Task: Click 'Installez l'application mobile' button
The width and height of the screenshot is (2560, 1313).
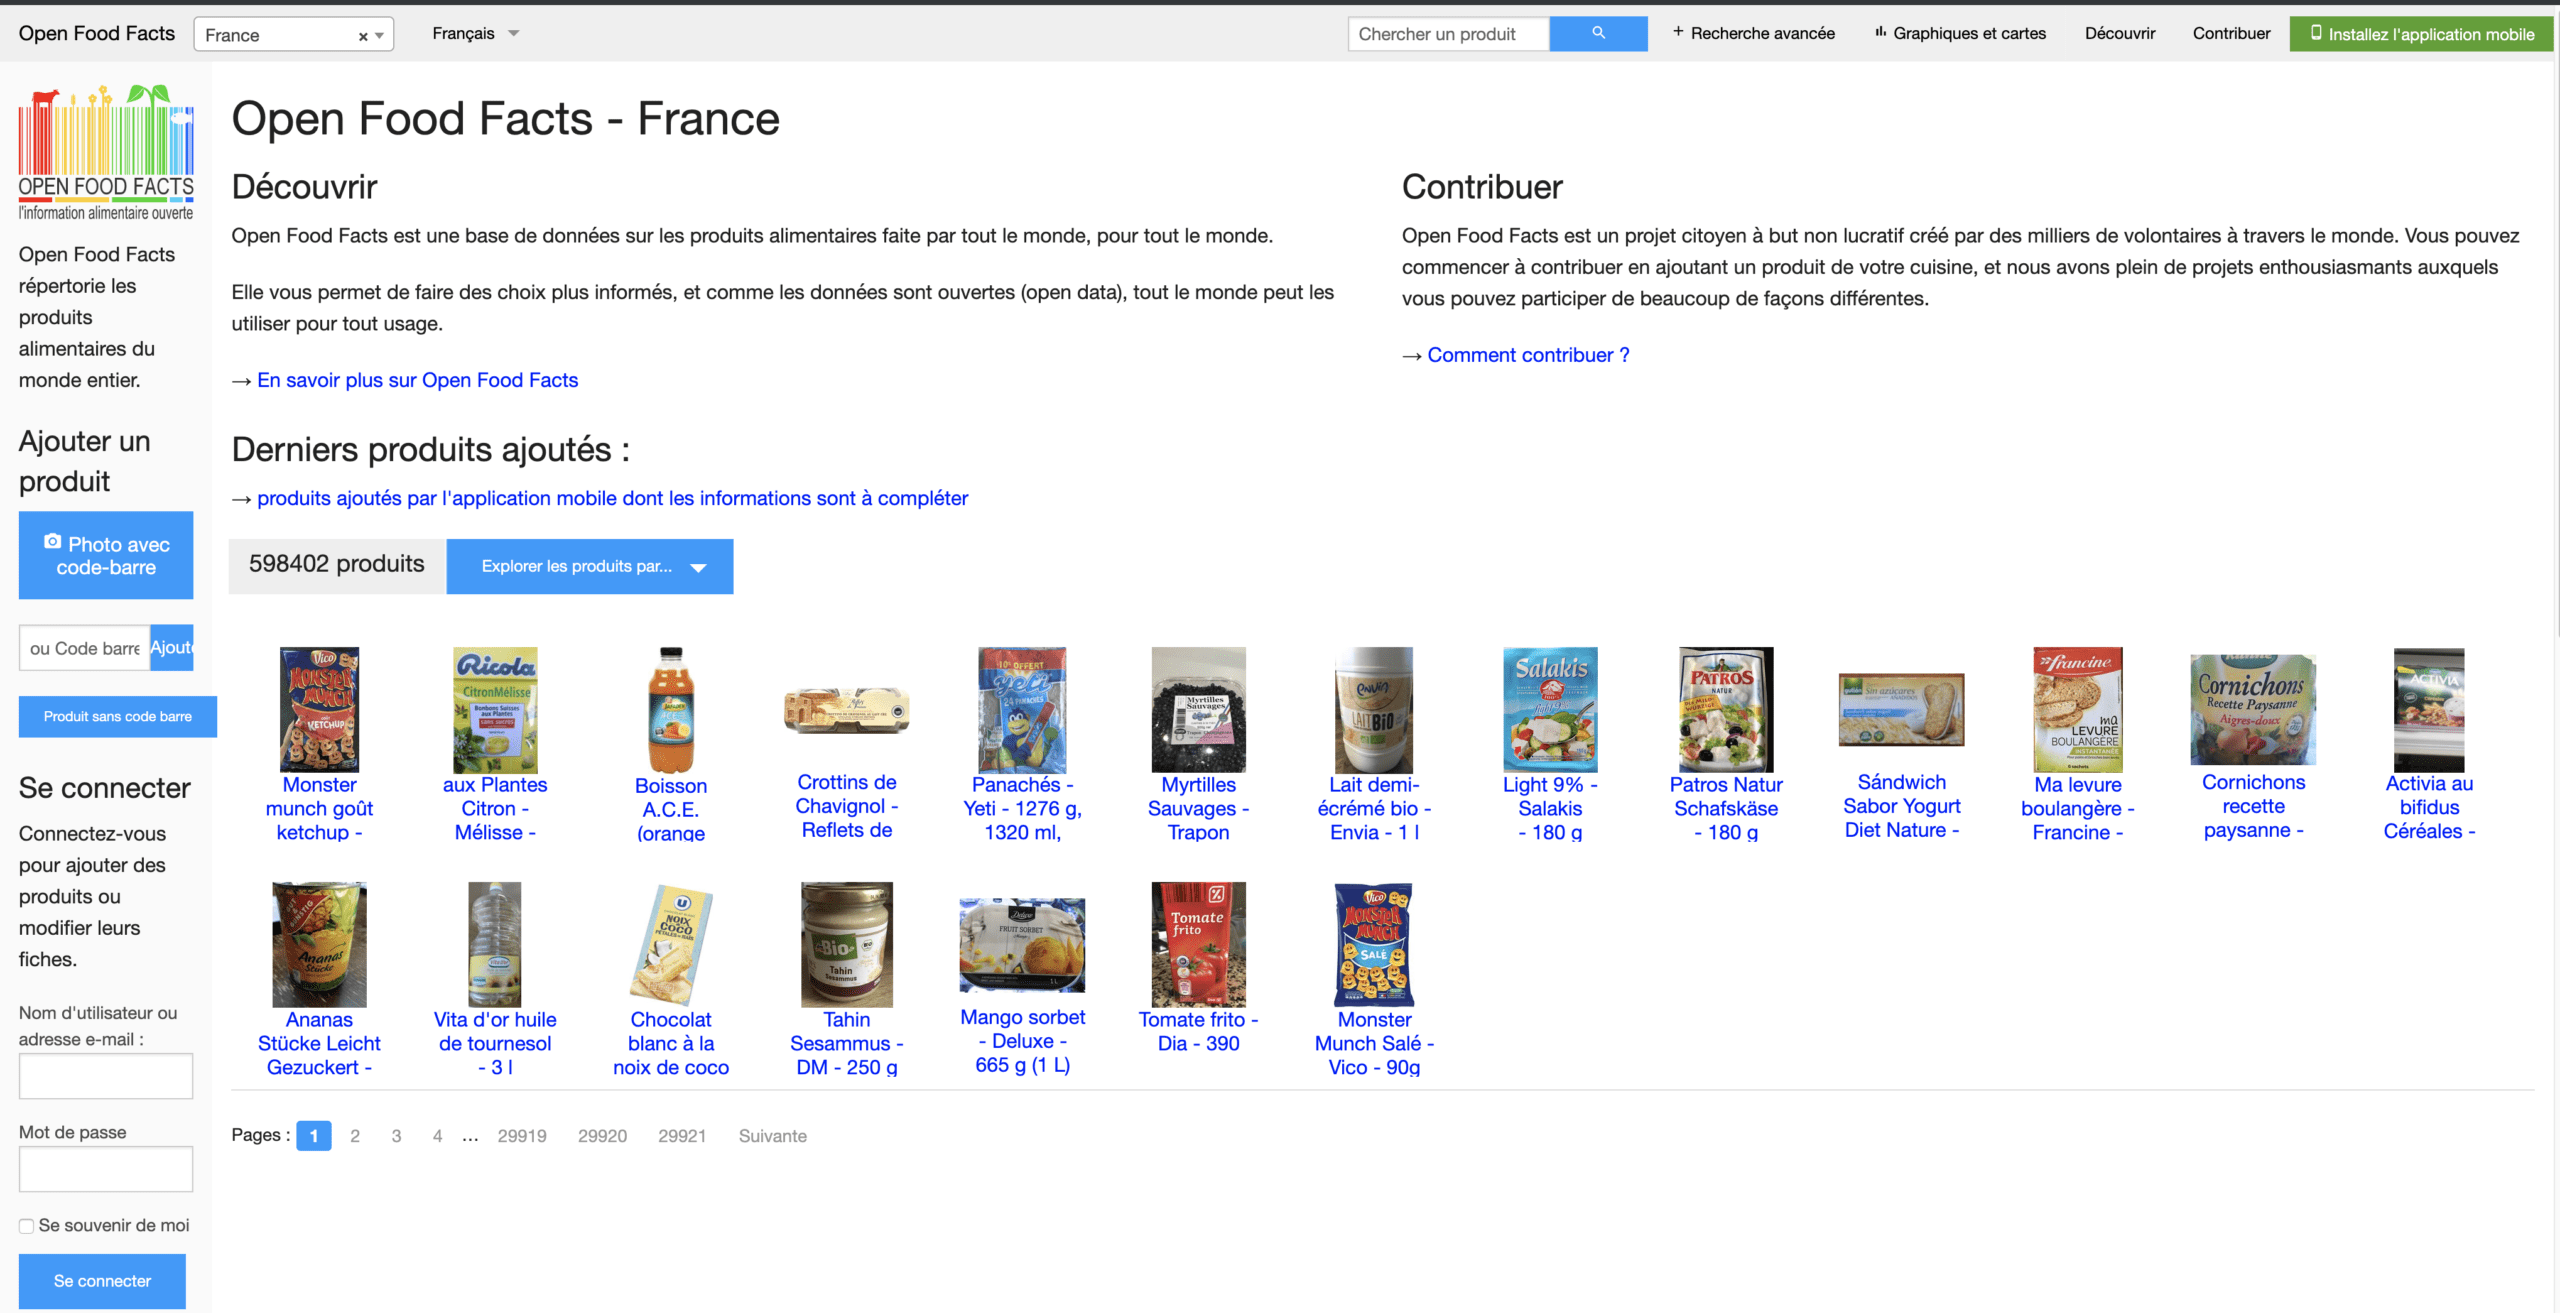Action: 2422,34
